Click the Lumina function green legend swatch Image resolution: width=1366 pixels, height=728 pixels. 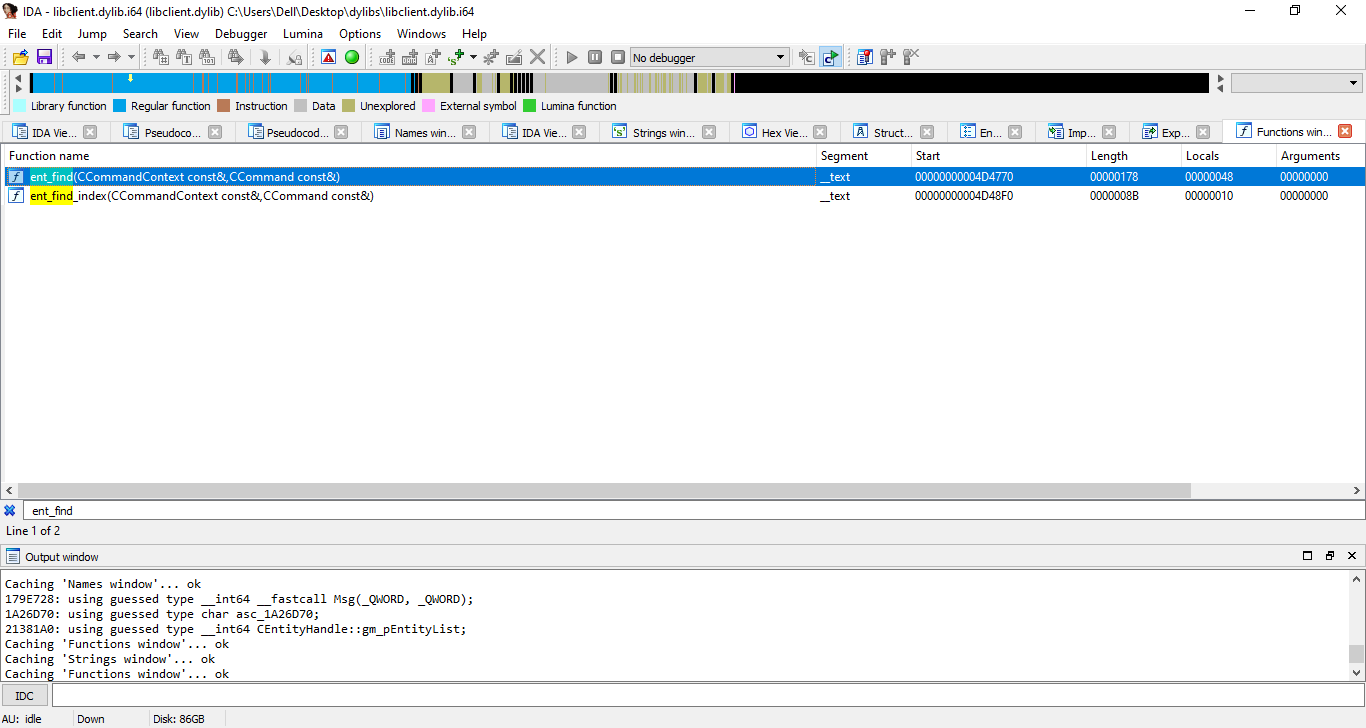pos(530,106)
